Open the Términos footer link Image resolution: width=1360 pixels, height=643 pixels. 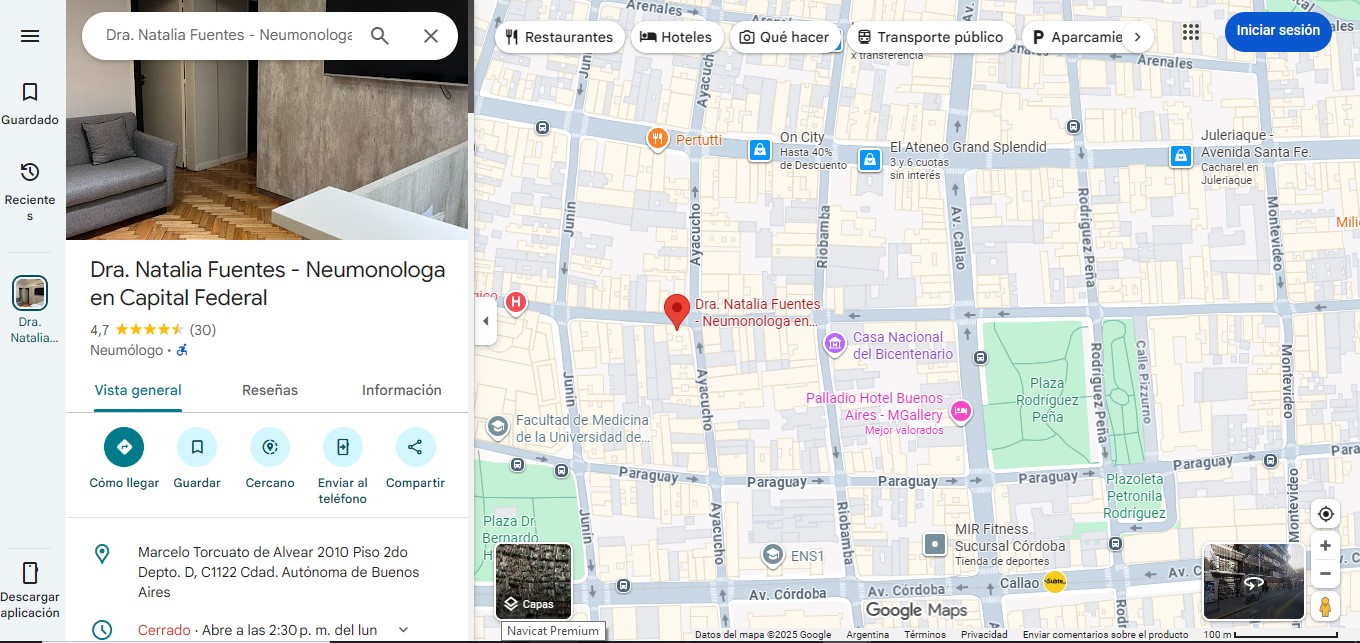(925, 635)
